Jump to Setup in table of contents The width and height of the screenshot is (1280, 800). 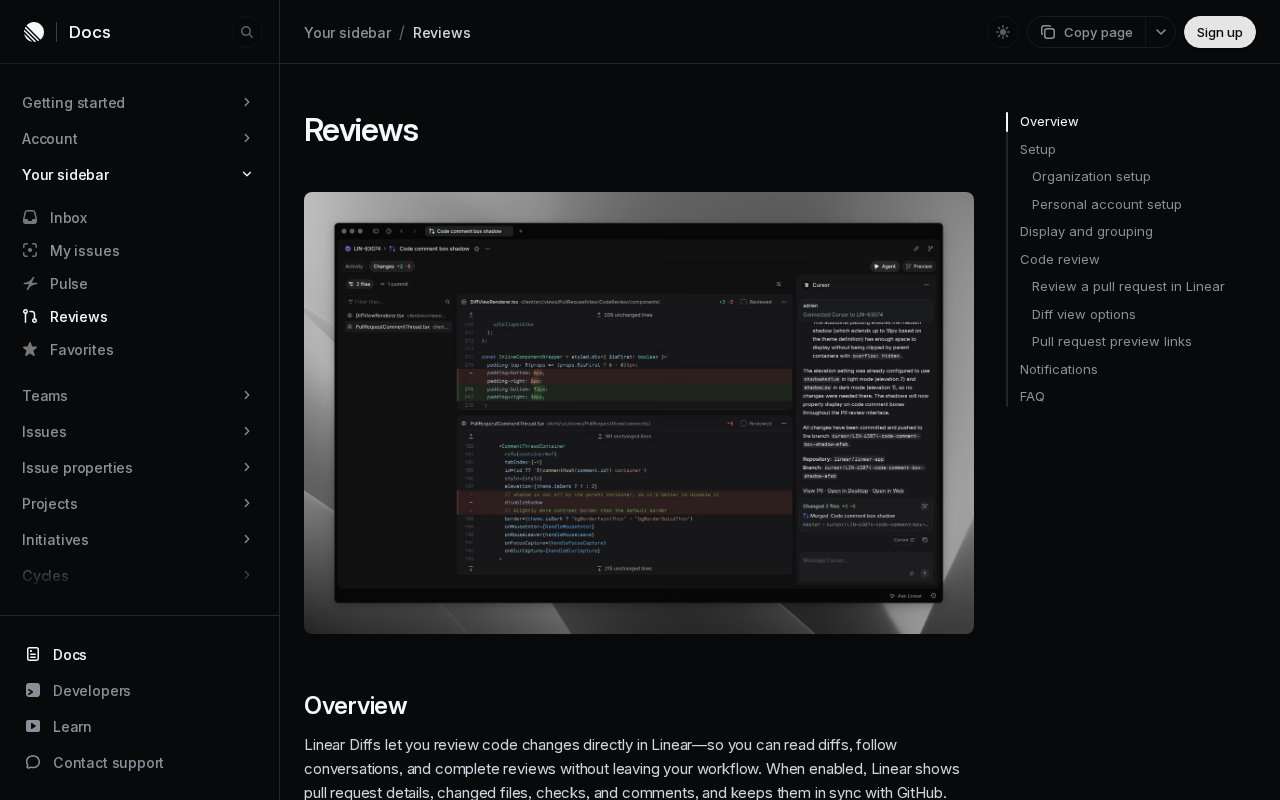(1038, 149)
